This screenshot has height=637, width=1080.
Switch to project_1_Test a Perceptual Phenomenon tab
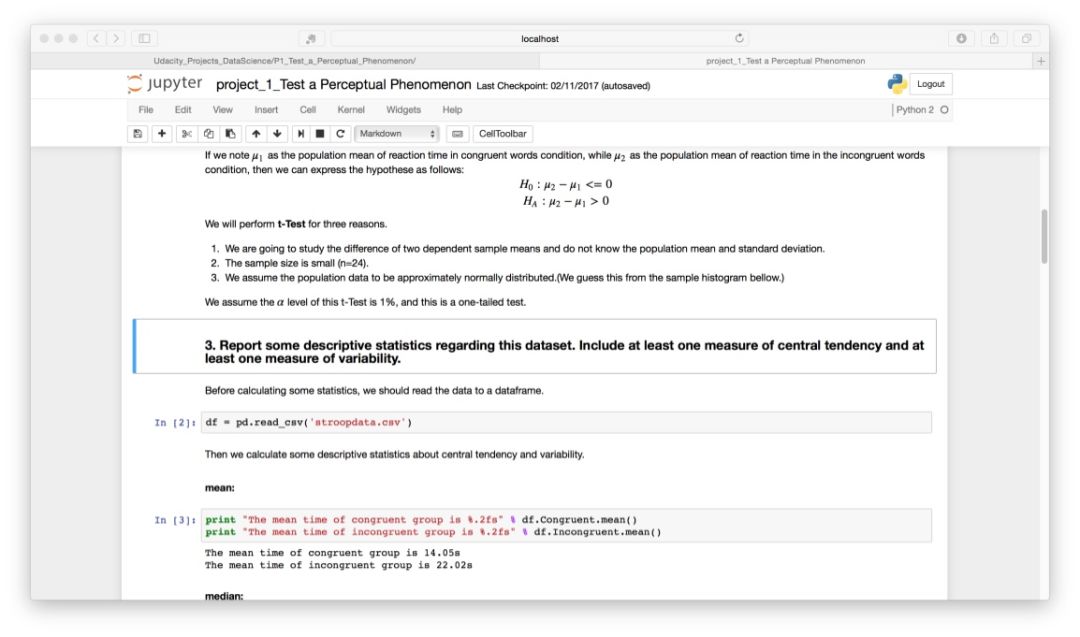click(x=786, y=61)
